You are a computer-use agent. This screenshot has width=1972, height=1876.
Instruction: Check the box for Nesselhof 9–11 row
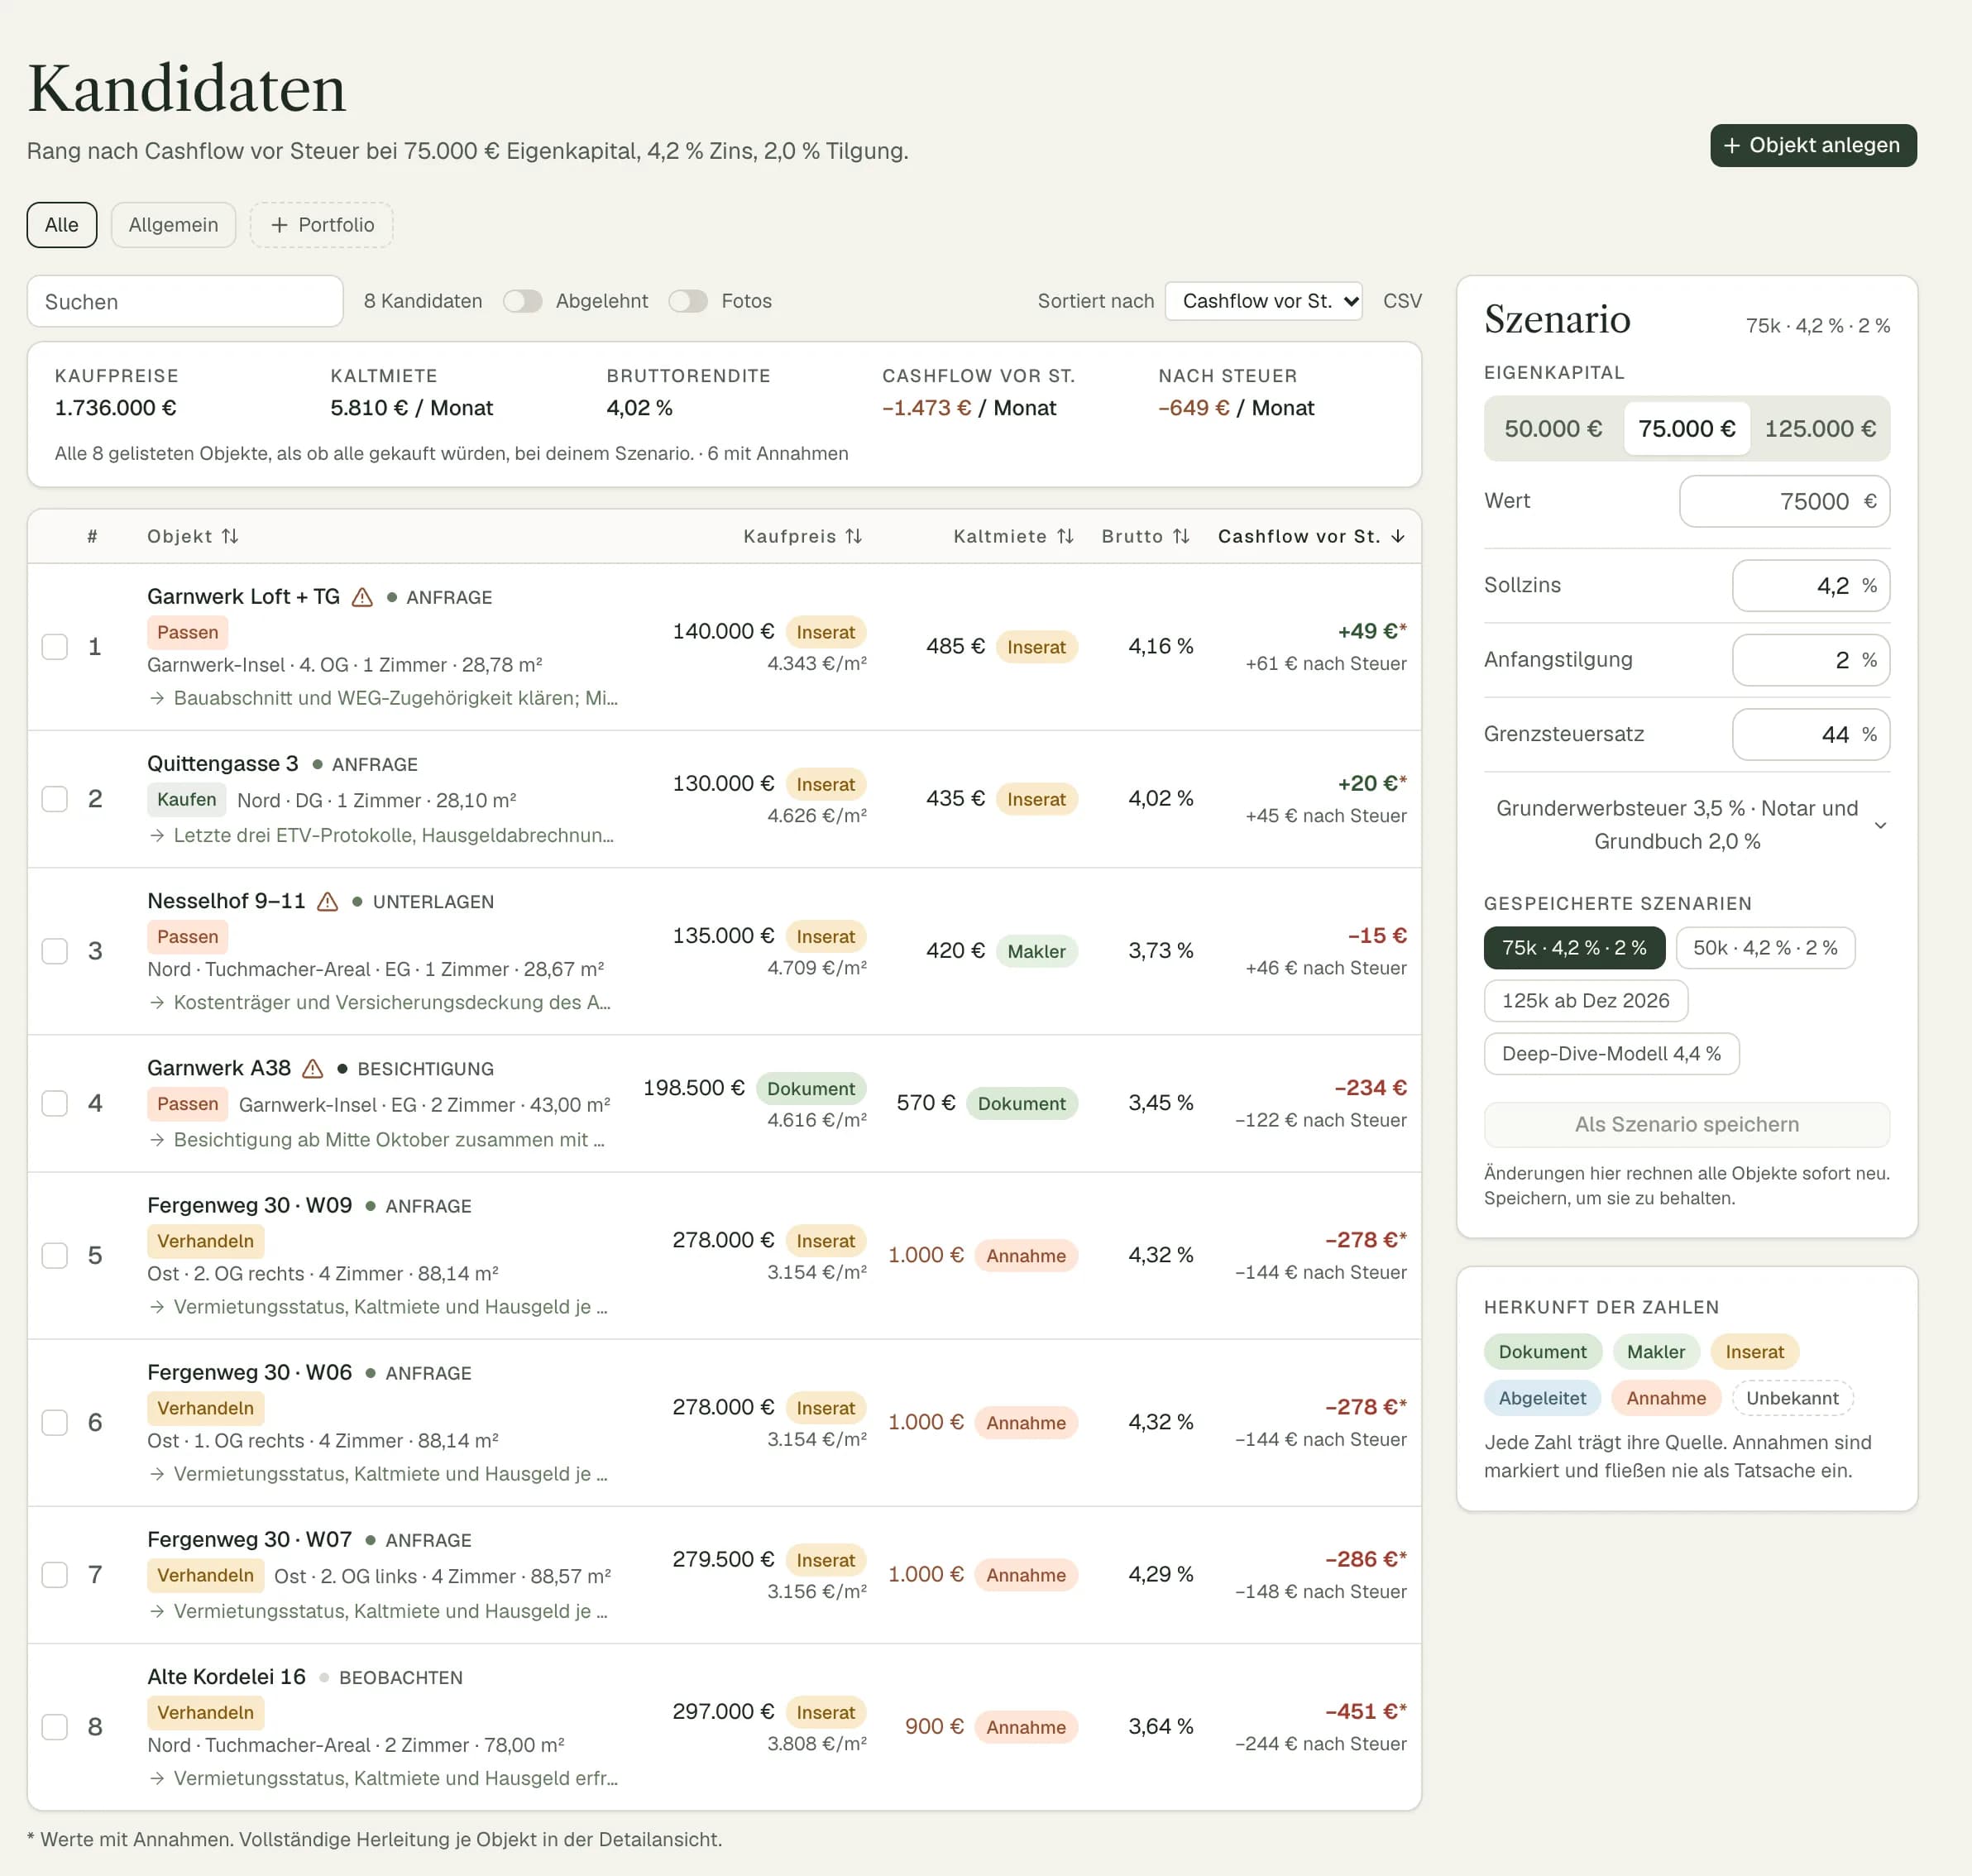[55, 950]
